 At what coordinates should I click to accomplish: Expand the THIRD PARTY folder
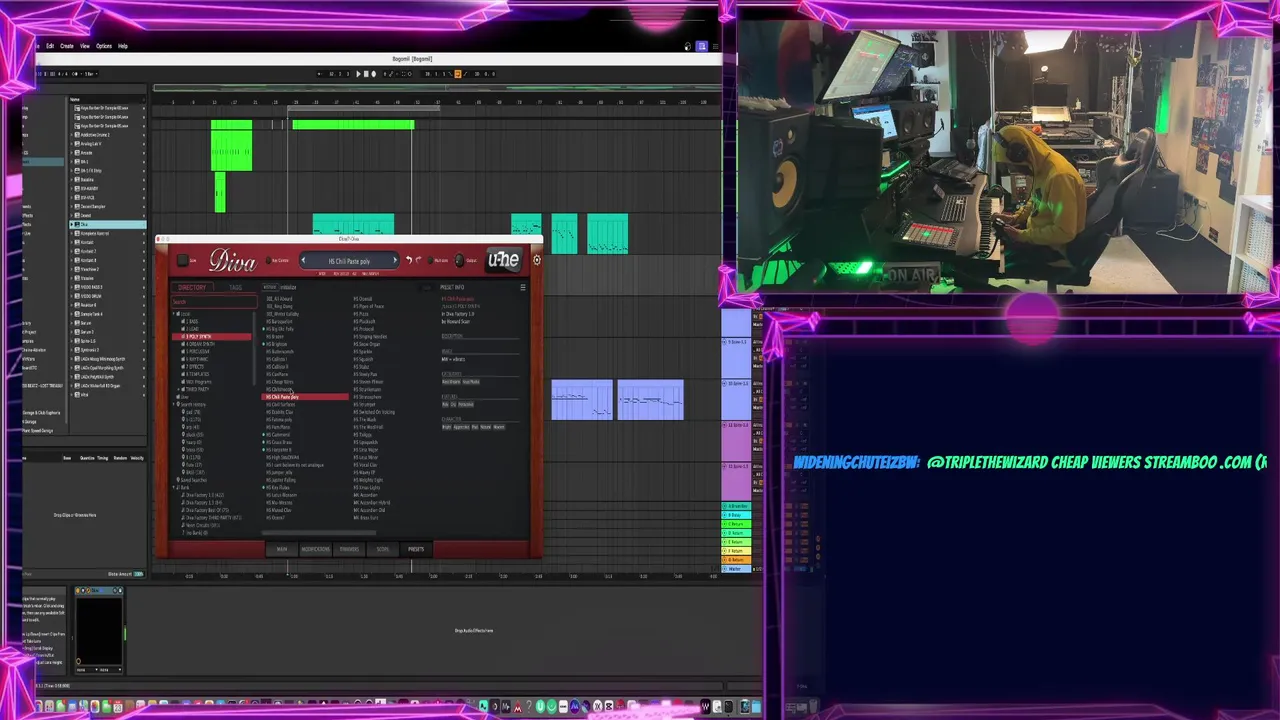click(x=178, y=389)
